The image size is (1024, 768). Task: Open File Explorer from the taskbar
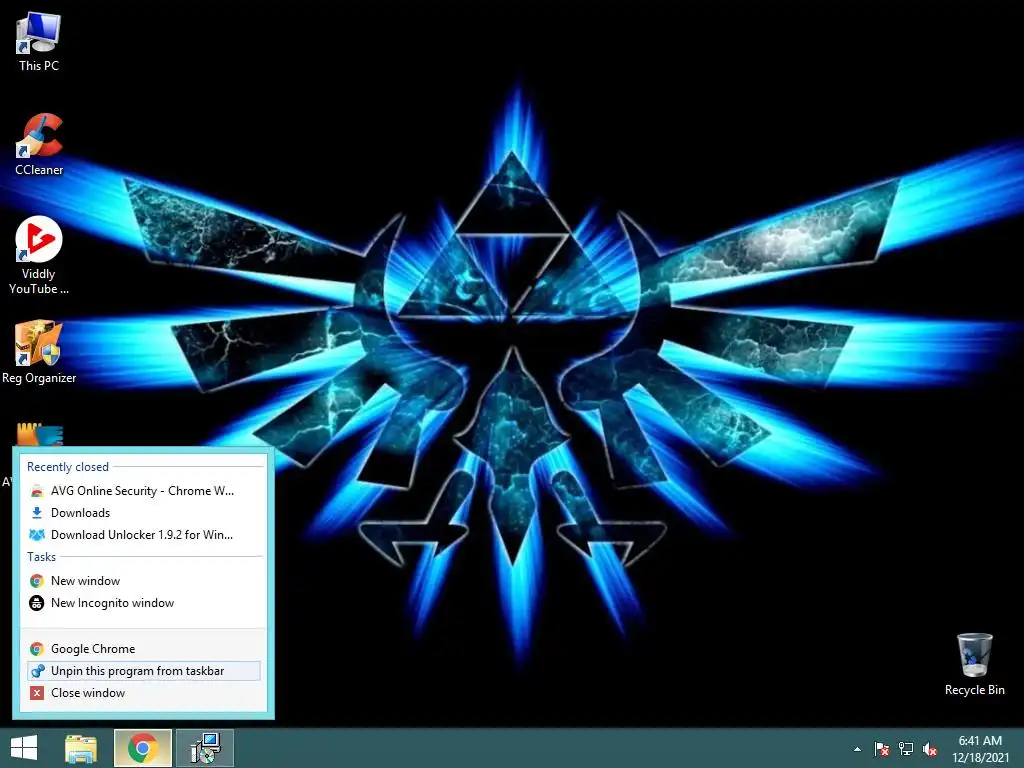[81, 748]
